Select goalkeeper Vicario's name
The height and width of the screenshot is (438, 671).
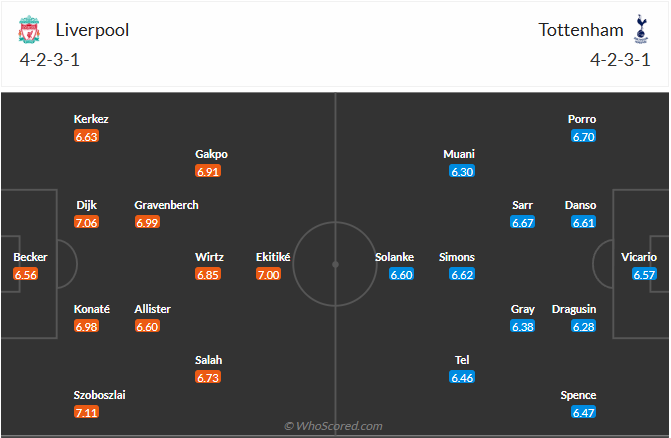click(639, 257)
